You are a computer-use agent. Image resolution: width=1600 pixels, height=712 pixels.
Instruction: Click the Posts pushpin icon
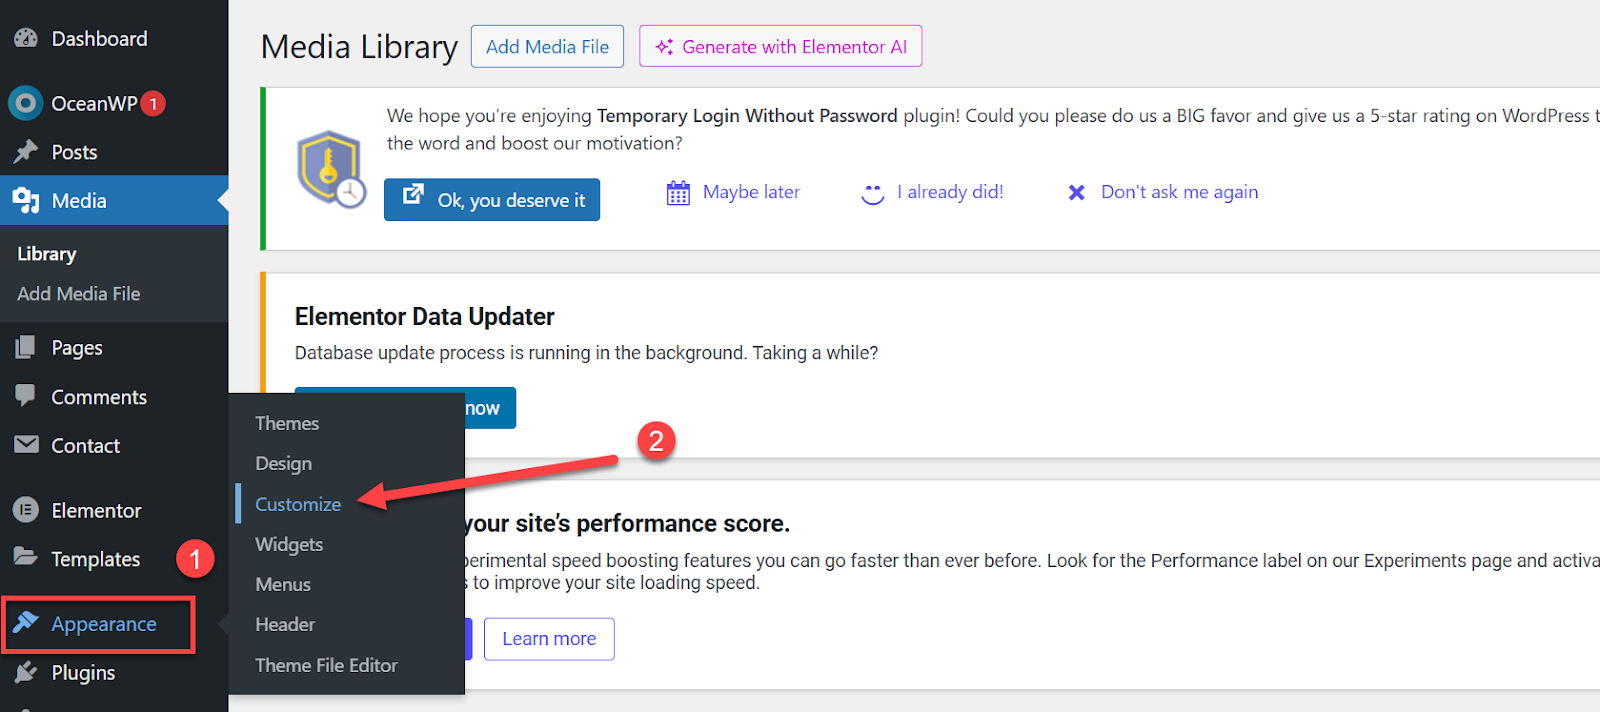25,152
